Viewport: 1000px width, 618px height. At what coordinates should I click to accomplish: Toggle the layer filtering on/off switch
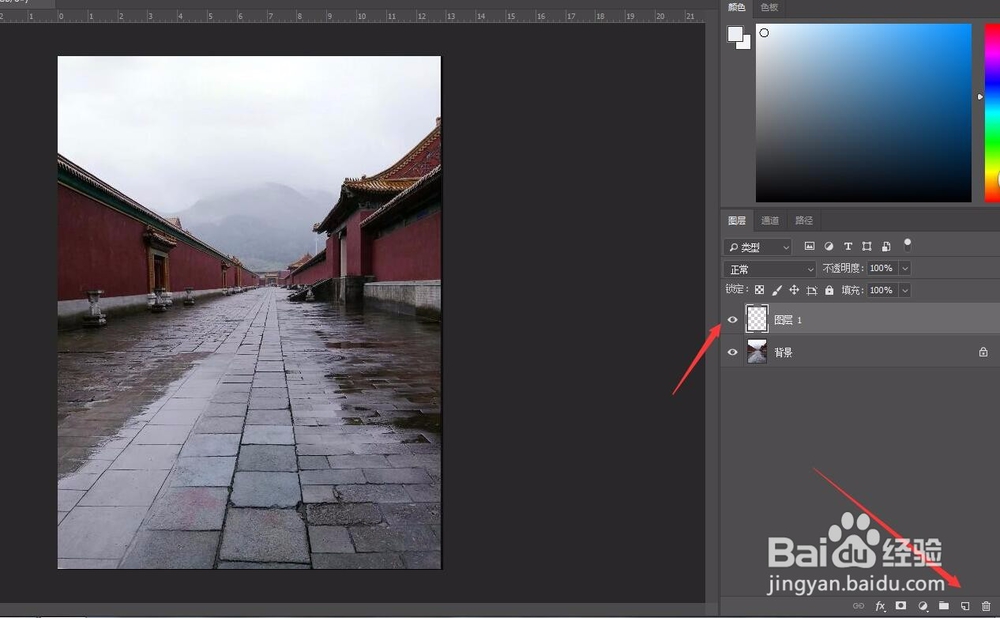(x=907, y=245)
